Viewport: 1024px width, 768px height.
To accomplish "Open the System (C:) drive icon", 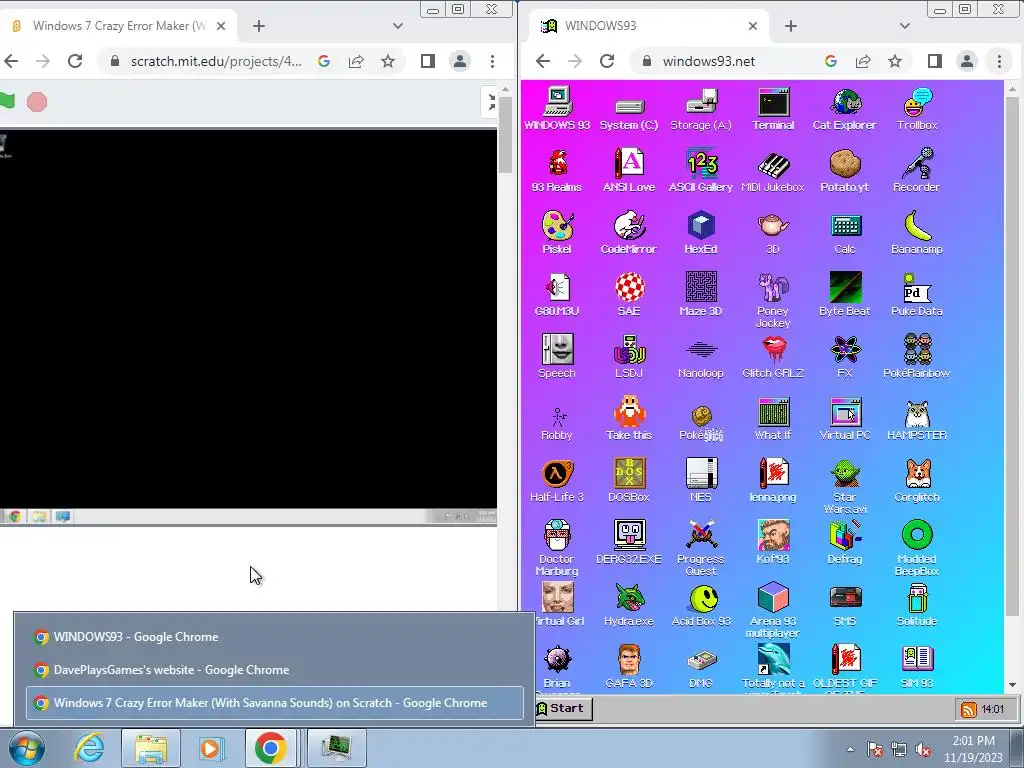I will [x=629, y=112].
